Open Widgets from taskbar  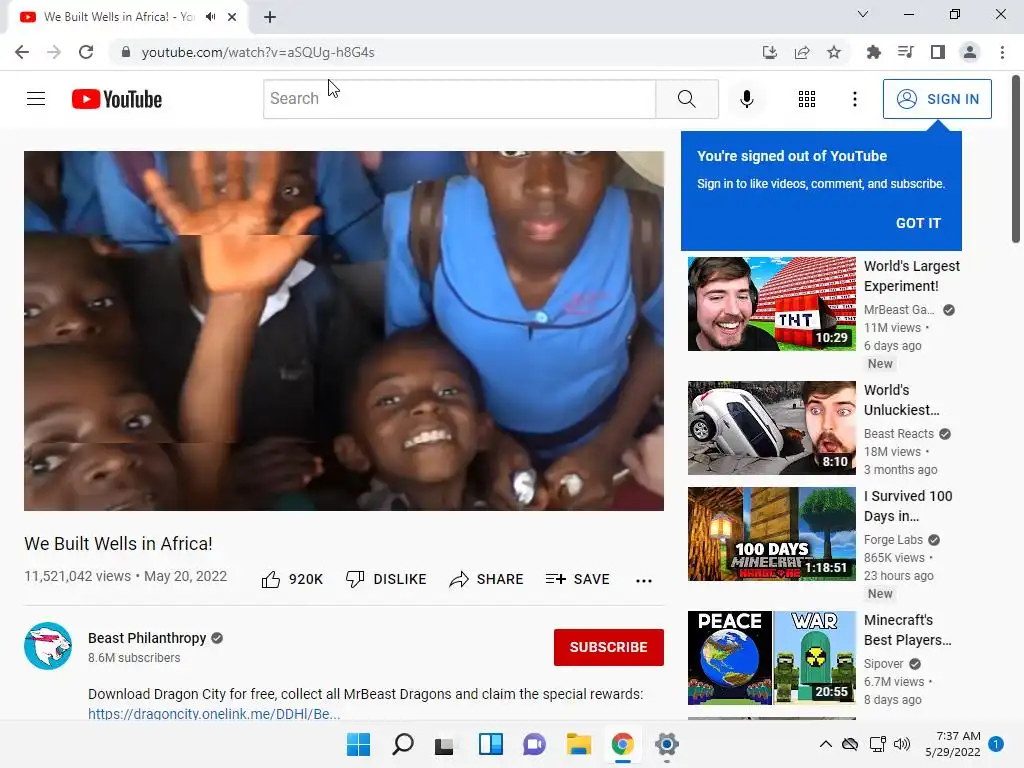pyautogui.click(x=490, y=744)
